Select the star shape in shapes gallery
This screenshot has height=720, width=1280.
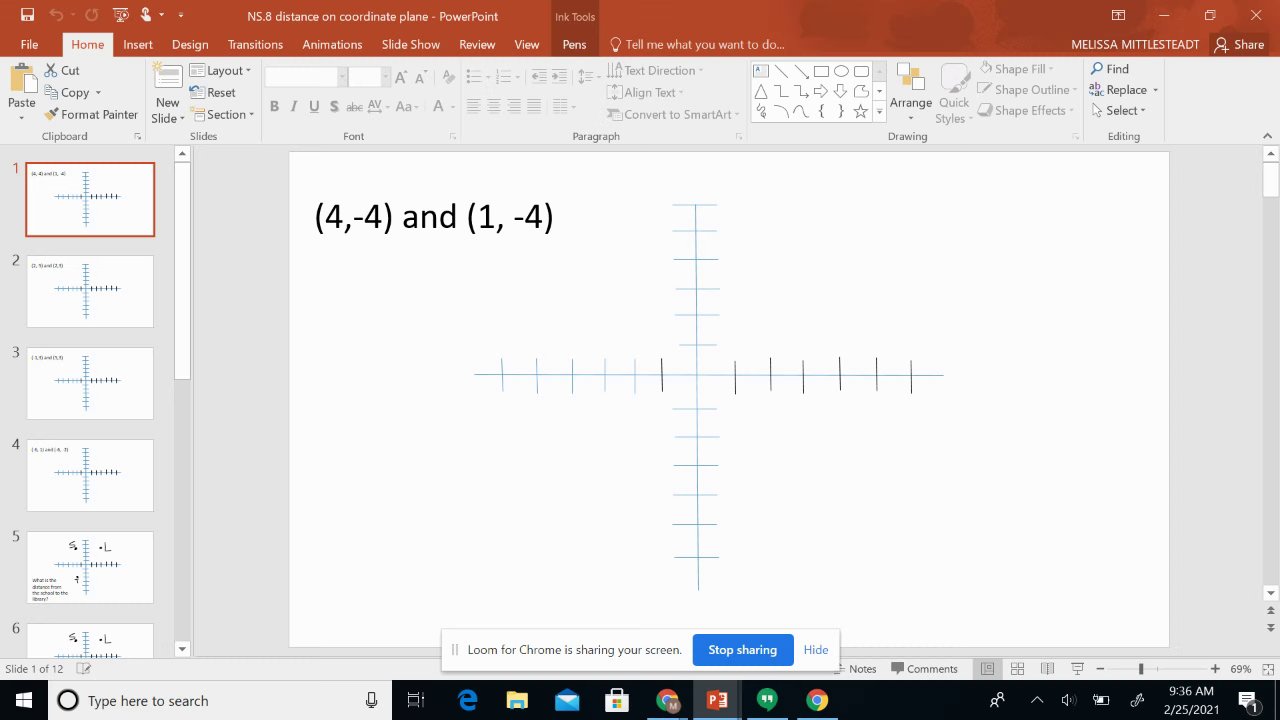(x=860, y=112)
